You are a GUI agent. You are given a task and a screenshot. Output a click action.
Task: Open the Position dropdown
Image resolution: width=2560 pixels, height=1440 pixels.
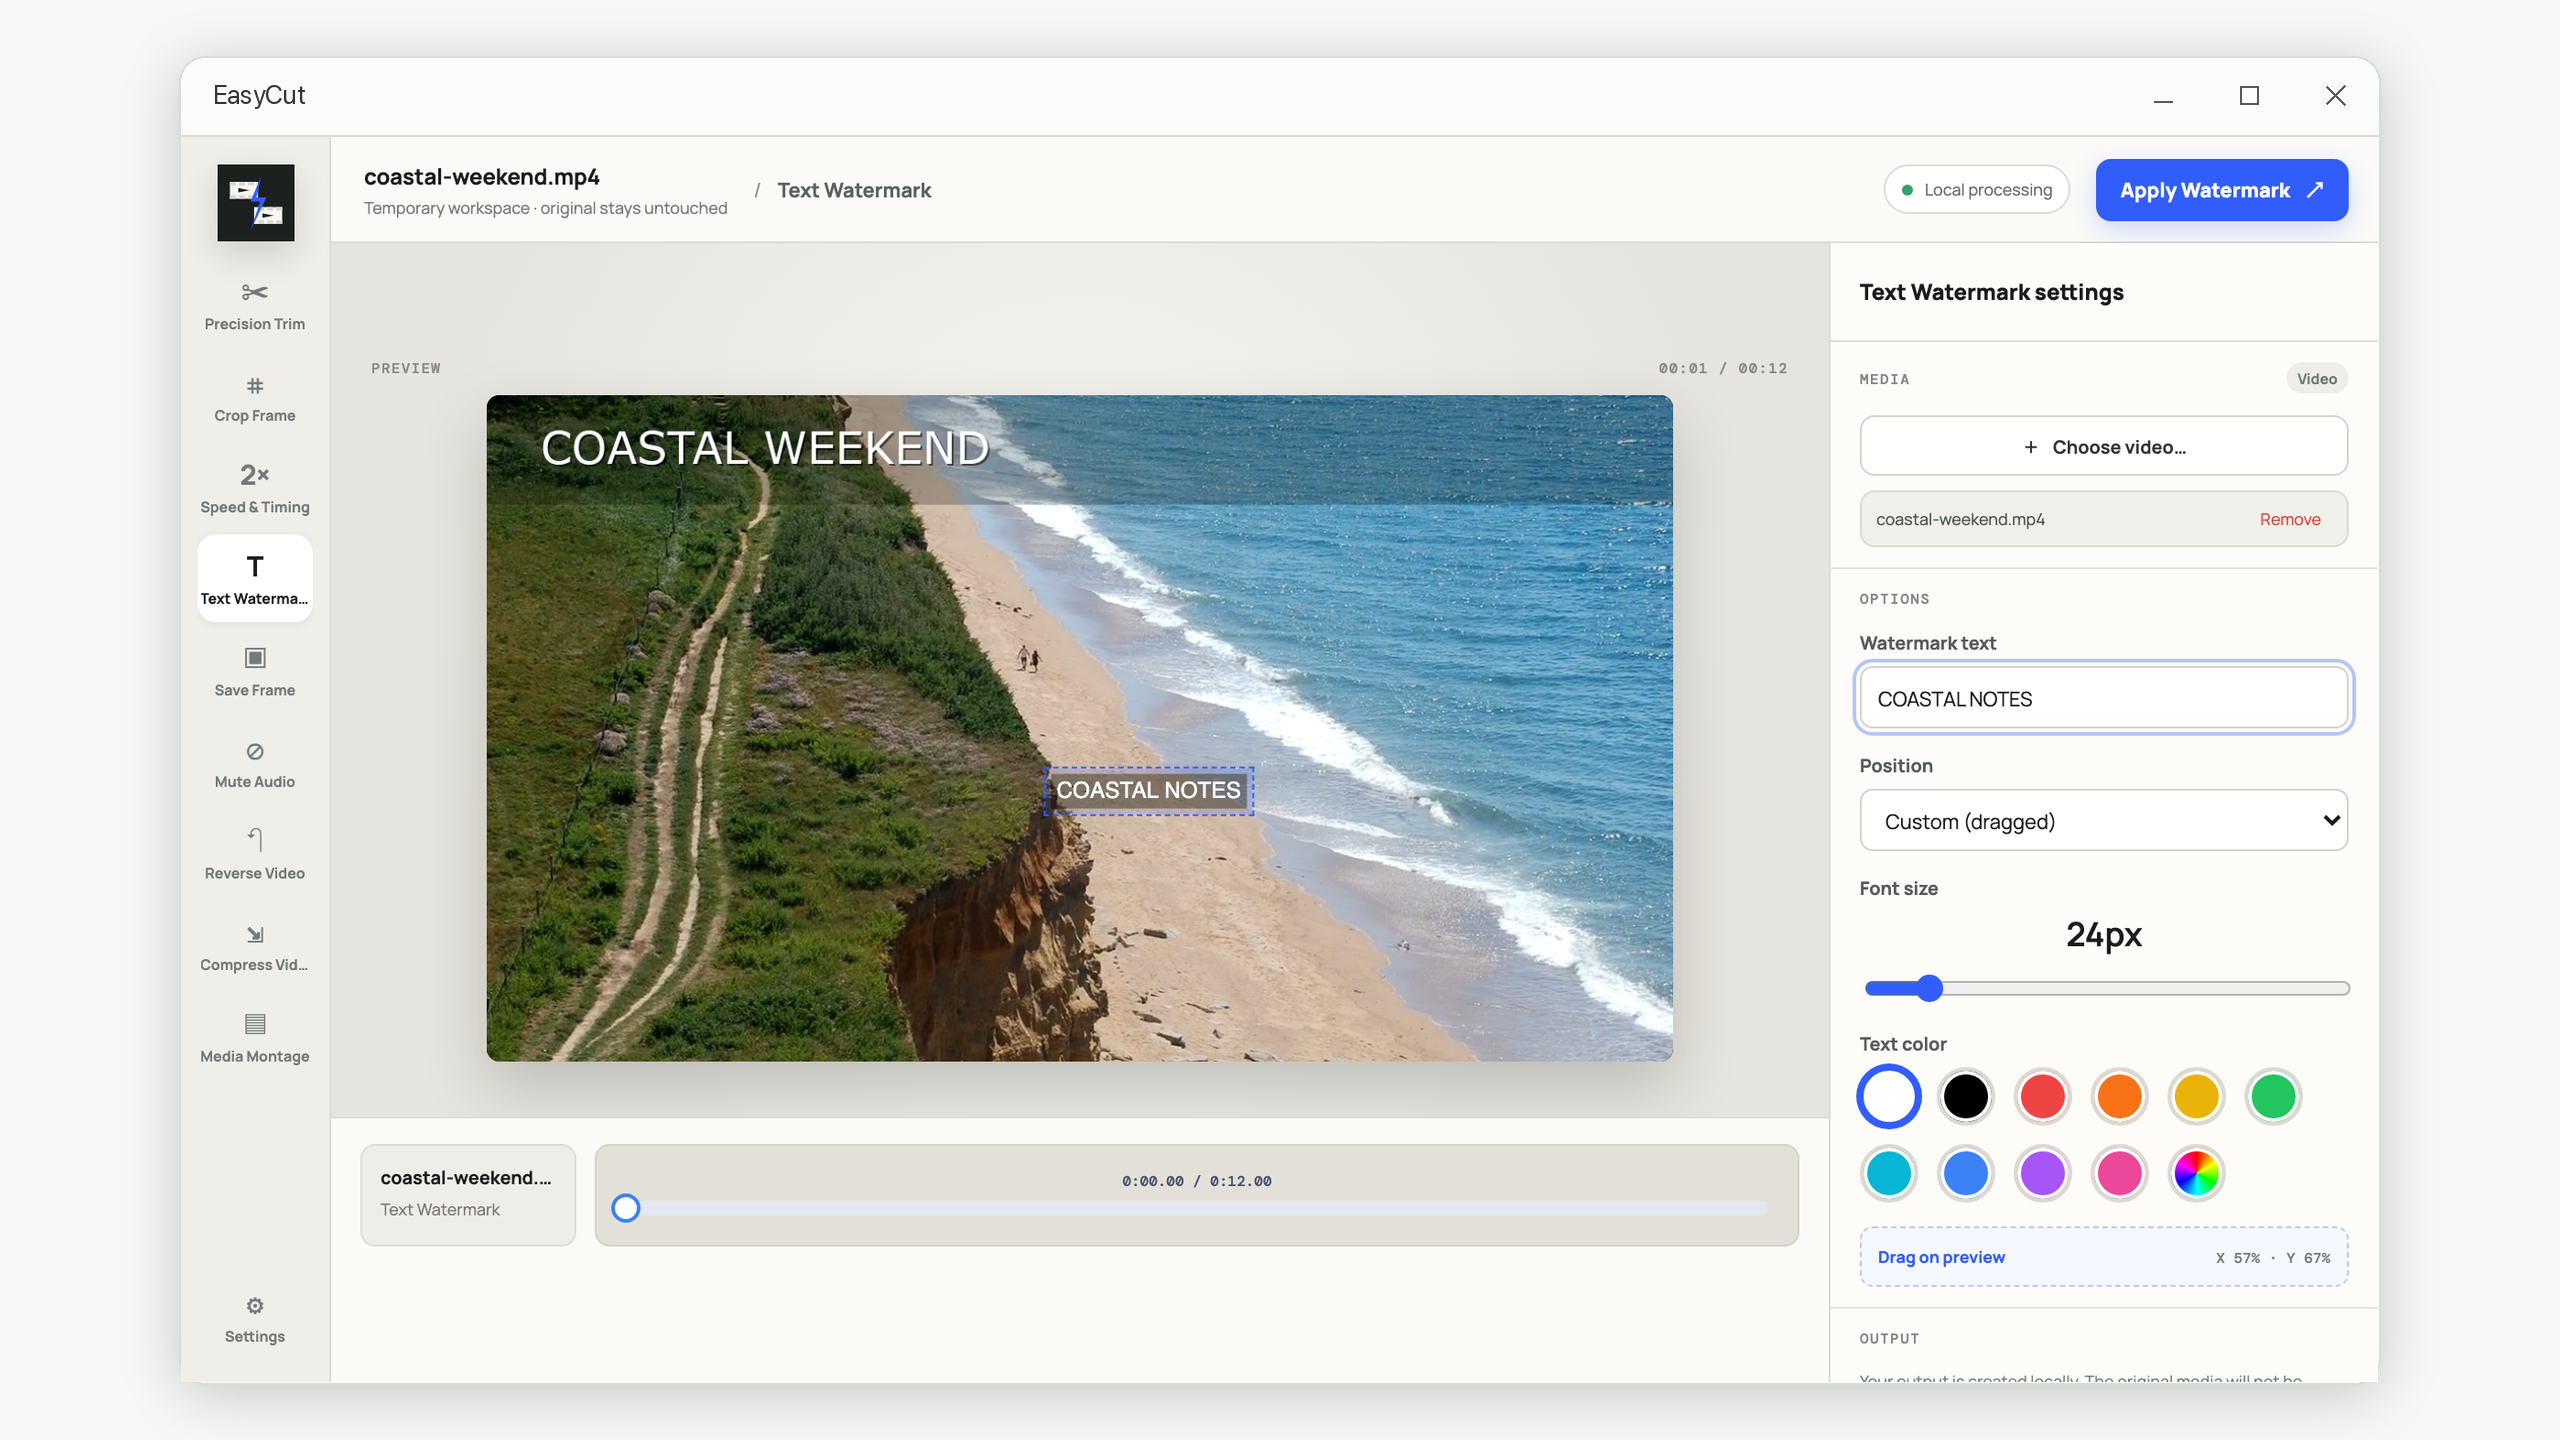pyautogui.click(x=2104, y=821)
